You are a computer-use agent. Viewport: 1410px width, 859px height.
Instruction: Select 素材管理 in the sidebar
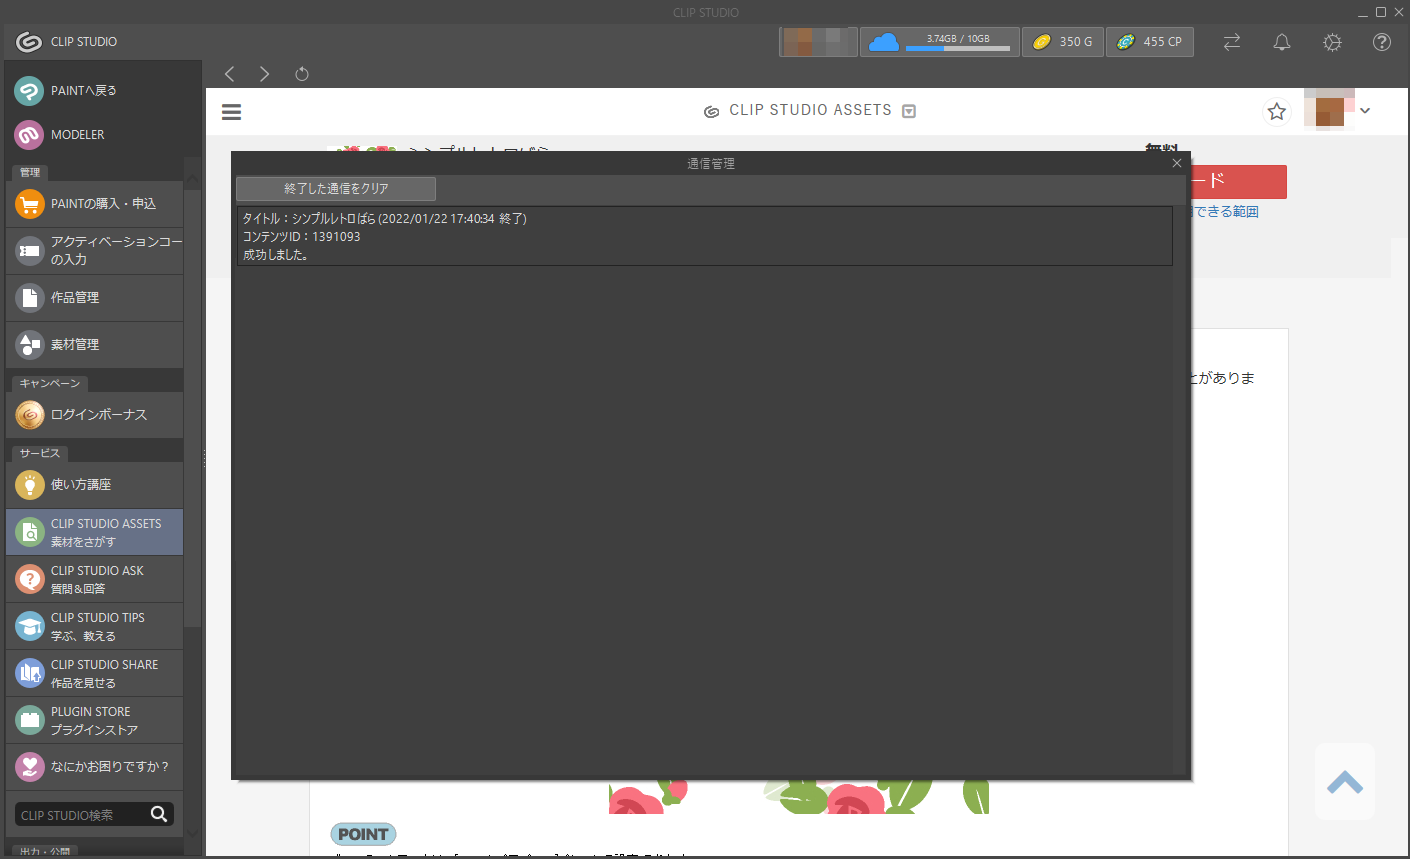pyautogui.click(x=95, y=345)
